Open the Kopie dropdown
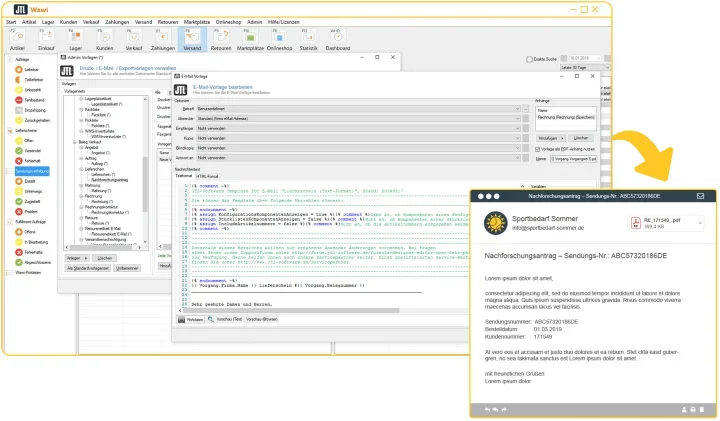This screenshot has height=421, width=720. [359, 138]
